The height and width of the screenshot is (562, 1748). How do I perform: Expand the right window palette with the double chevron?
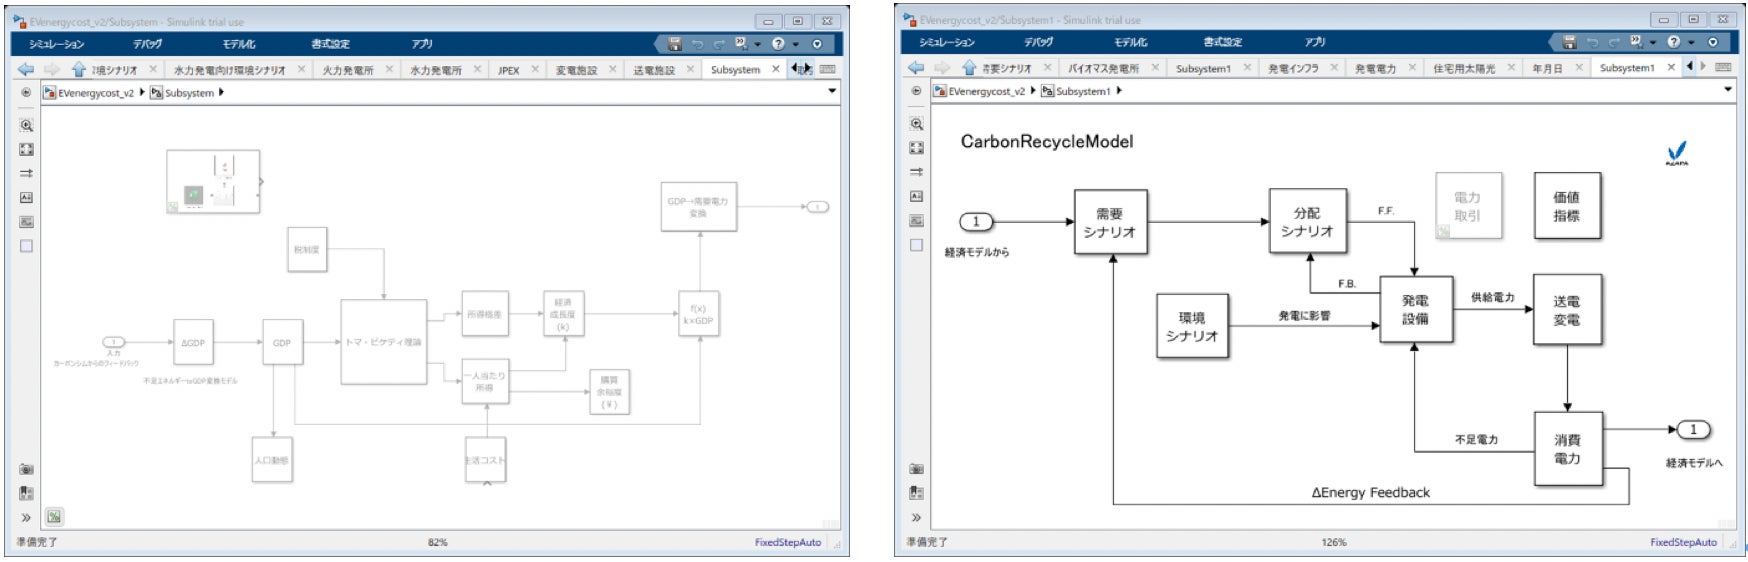pyautogui.click(x=916, y=517)
